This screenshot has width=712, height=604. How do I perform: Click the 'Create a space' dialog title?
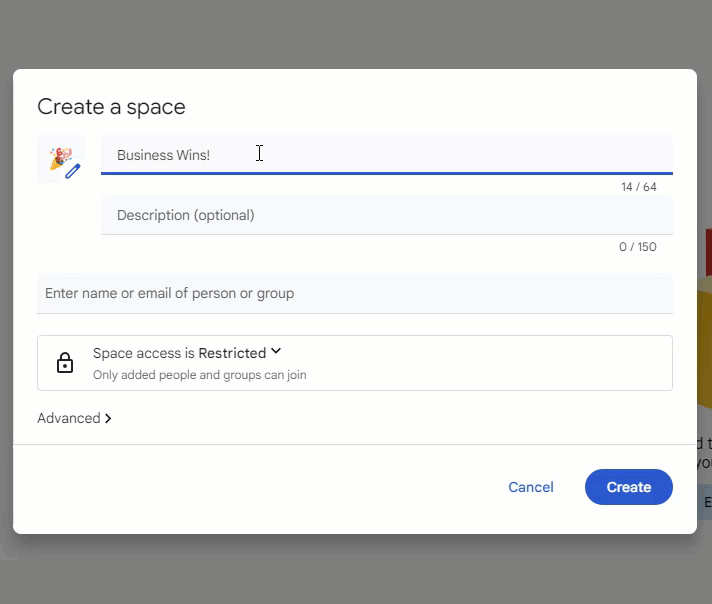click(x=111, y=107)
